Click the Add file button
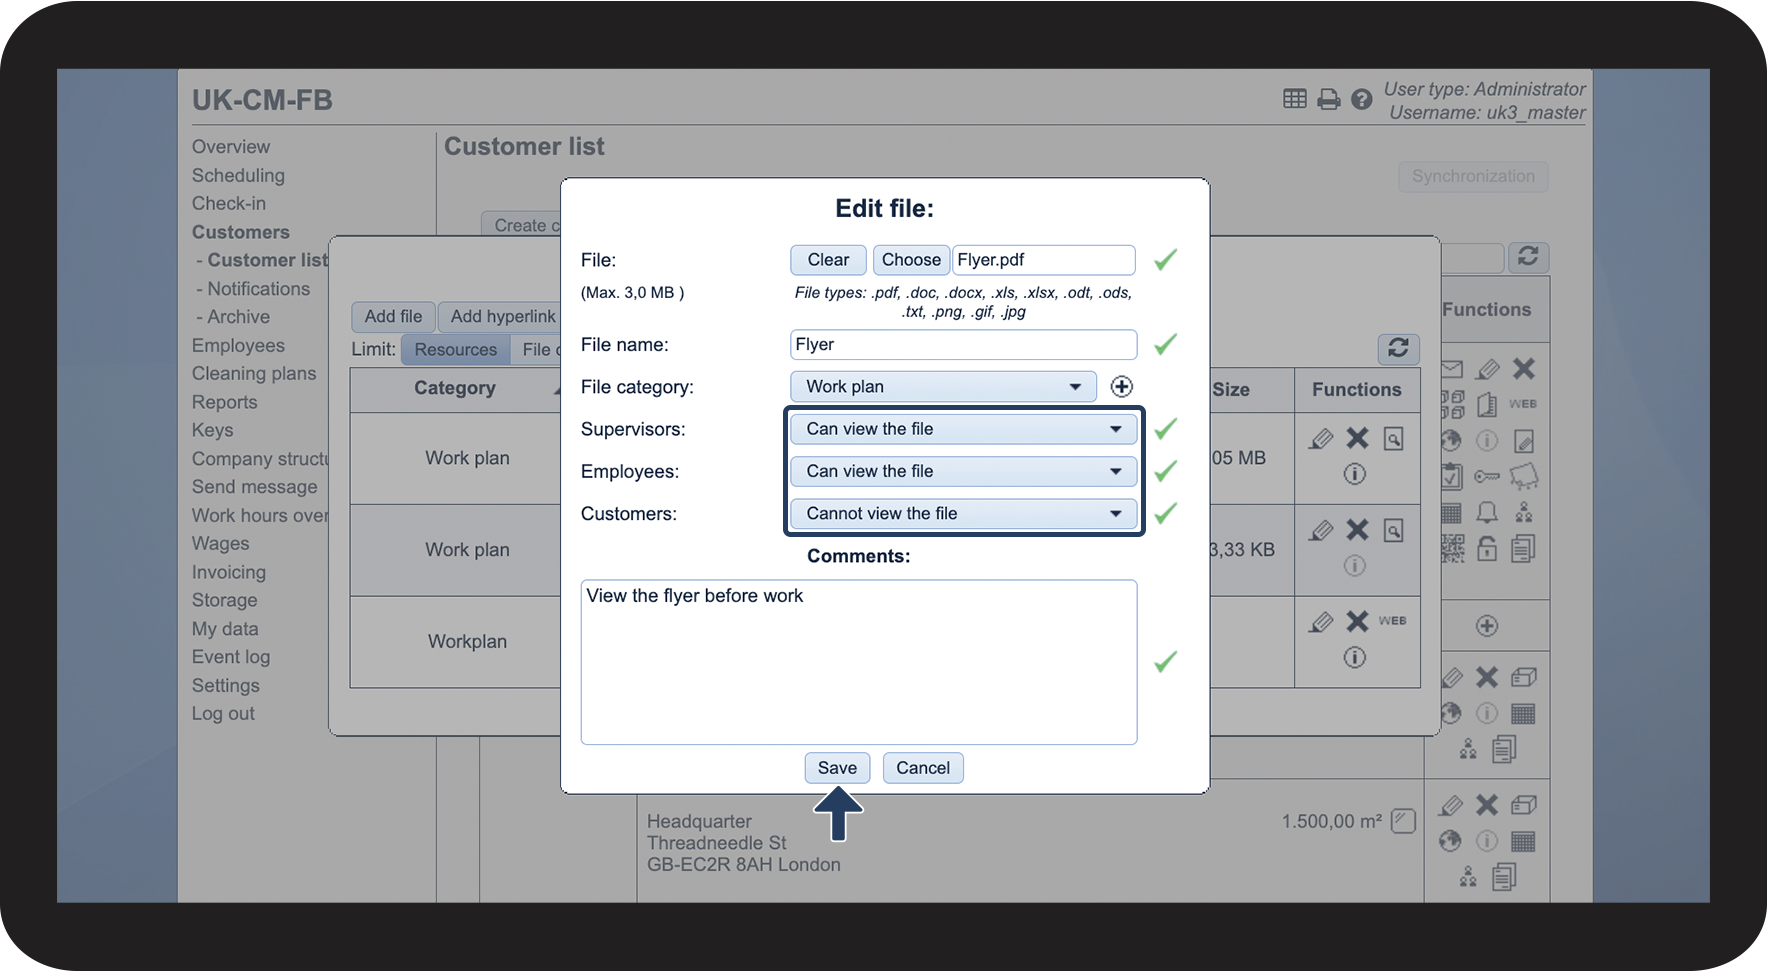1767x971 pixels. click(x=393, y=317)
